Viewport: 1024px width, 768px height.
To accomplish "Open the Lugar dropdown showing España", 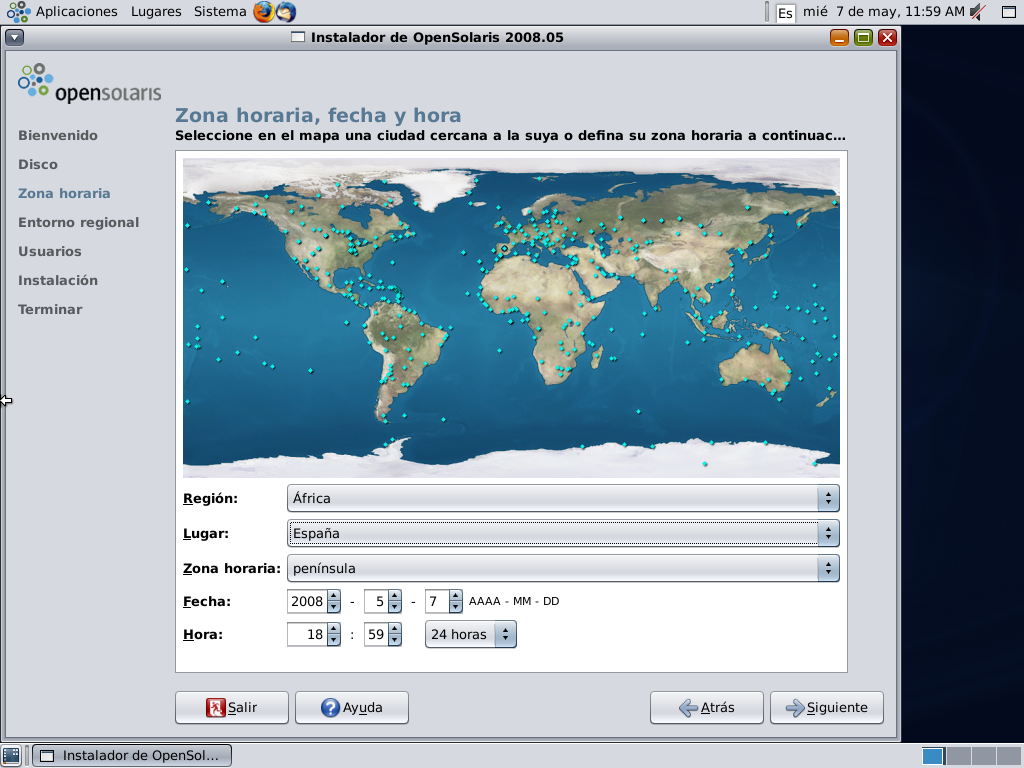I will click(562, 533).
